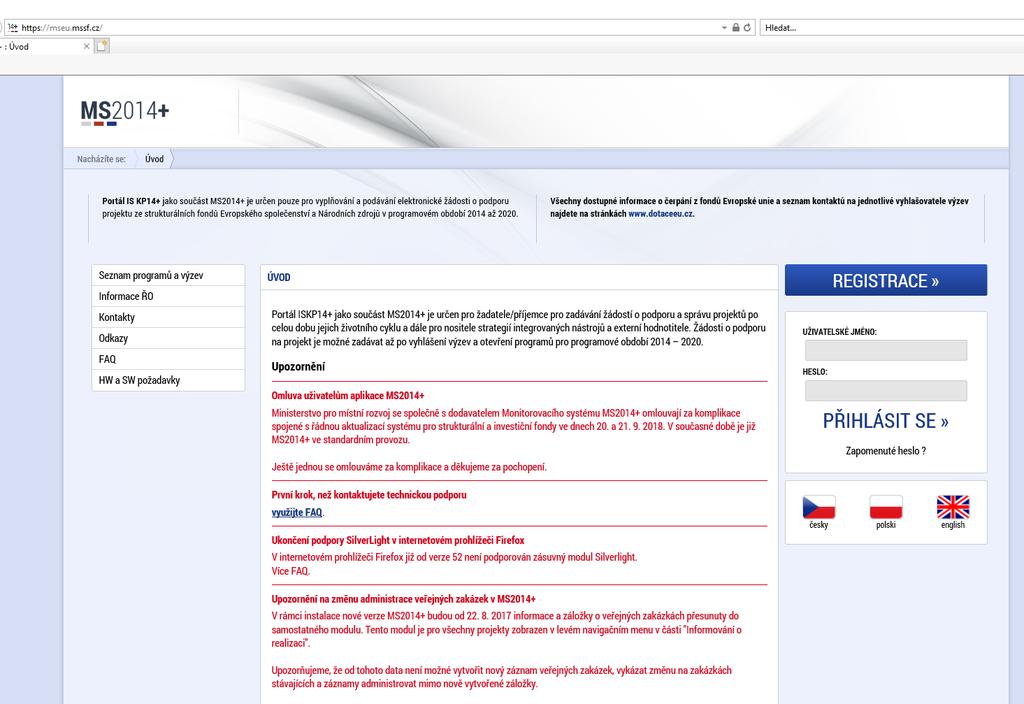Click the ÚVOD panel title
The image size is (1024, 704).
(x=279, y=278)
